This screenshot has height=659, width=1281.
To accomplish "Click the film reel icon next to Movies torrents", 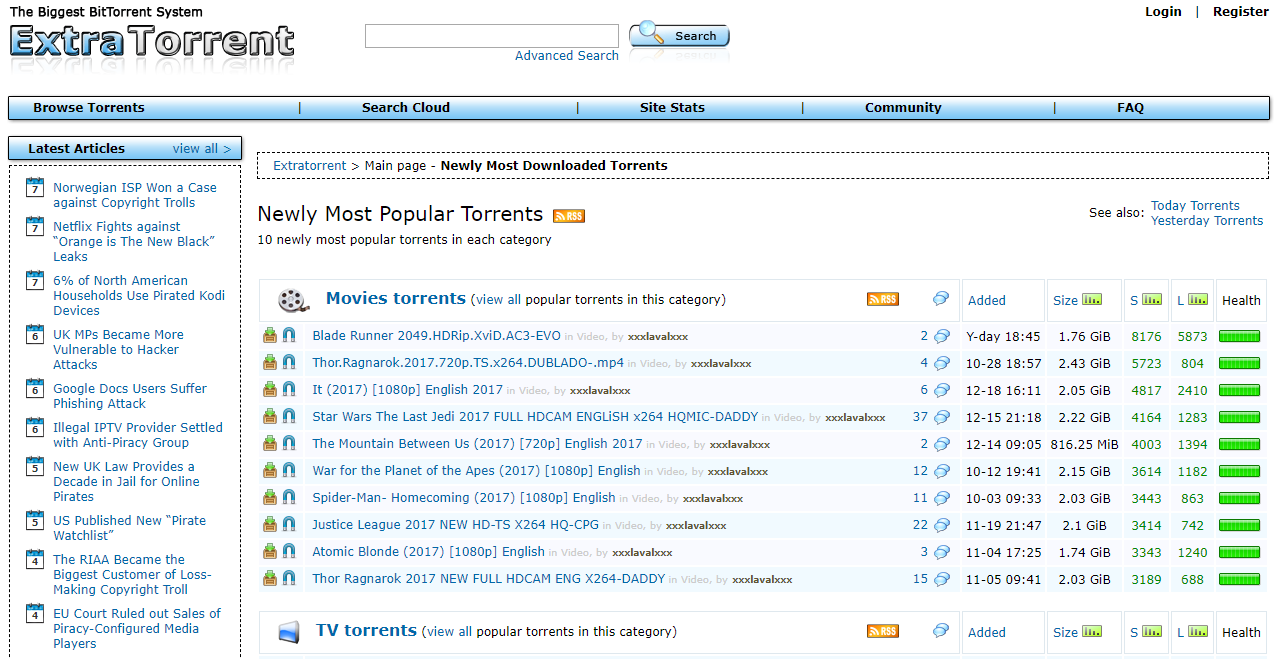I will click(291, 298).
